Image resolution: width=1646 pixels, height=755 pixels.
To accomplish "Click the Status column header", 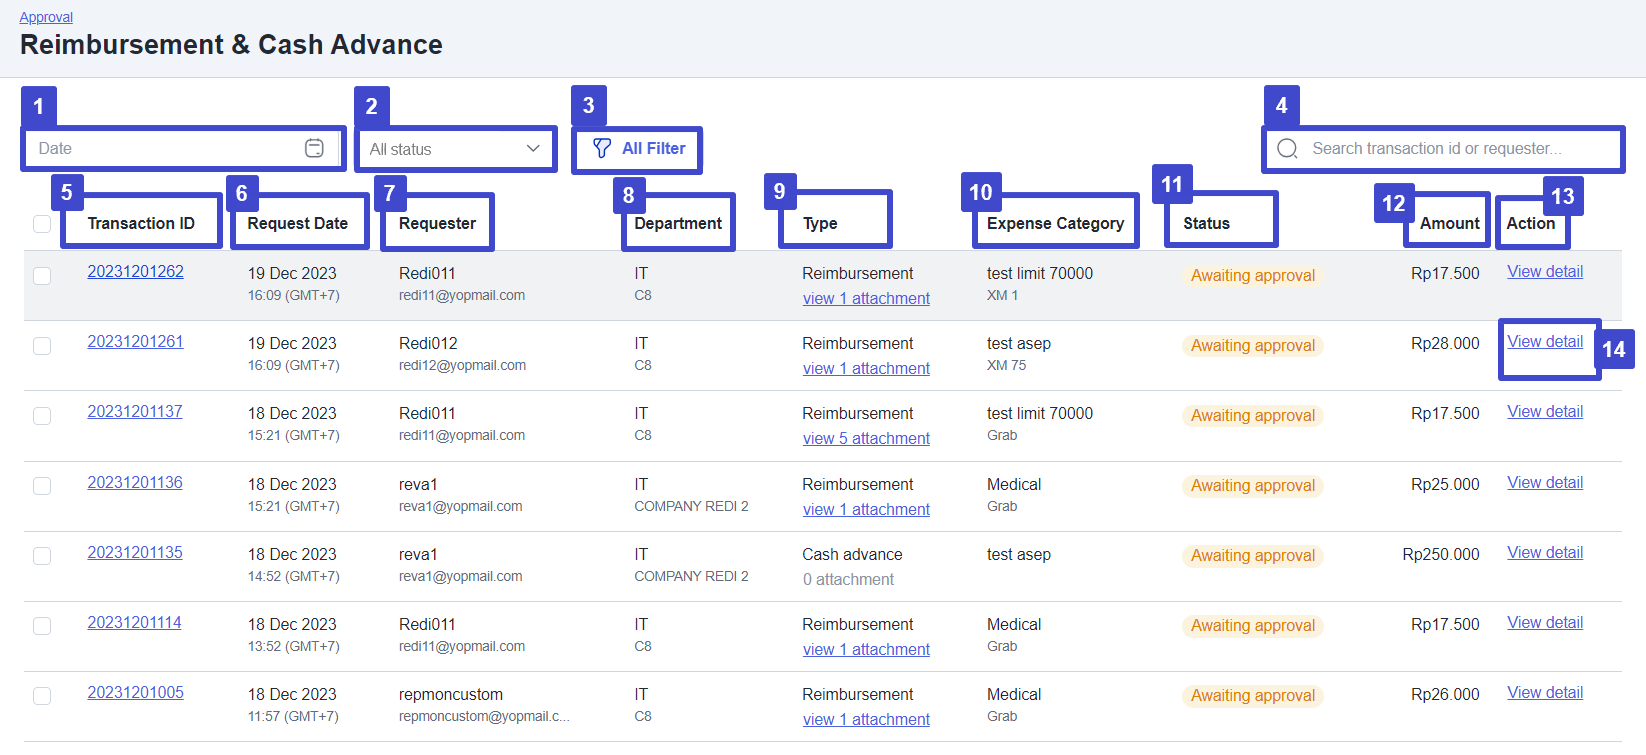I will (1206, 223).
